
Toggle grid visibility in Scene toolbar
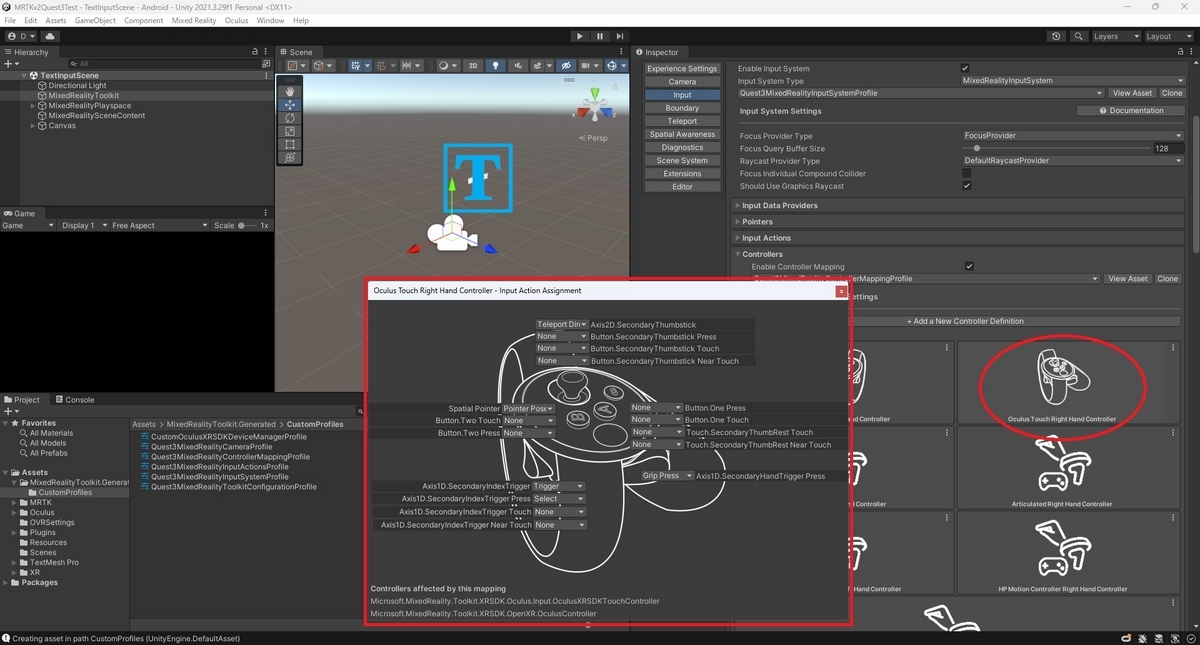coord(355,66)
